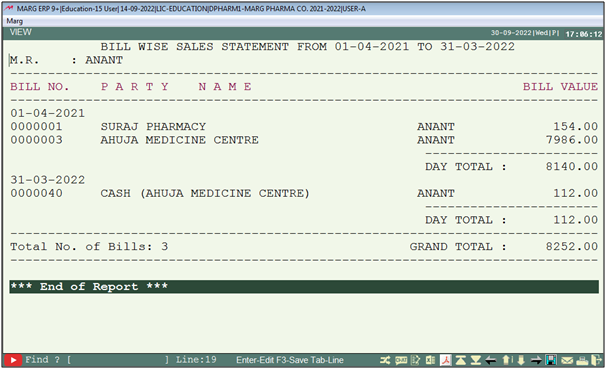Email the report via the envelope icon
607x369 pixels.
(567, 360)
